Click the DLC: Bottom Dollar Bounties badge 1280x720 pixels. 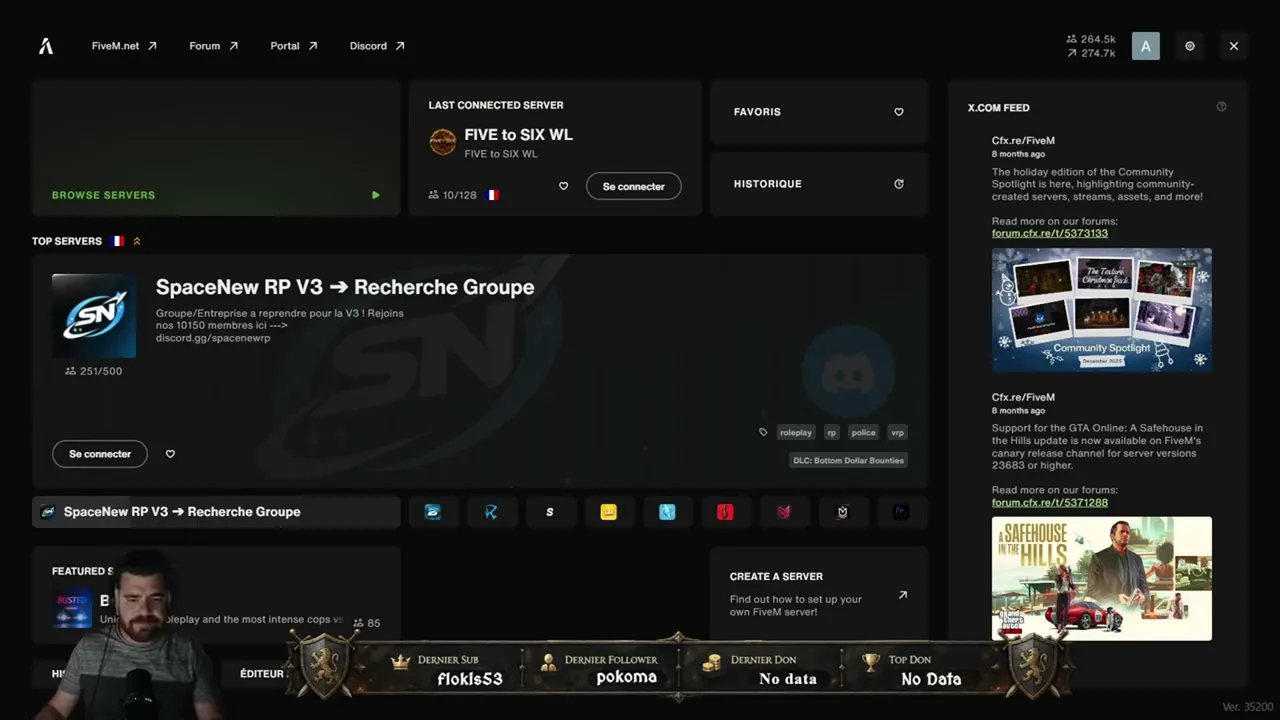[x=849, y=461]
